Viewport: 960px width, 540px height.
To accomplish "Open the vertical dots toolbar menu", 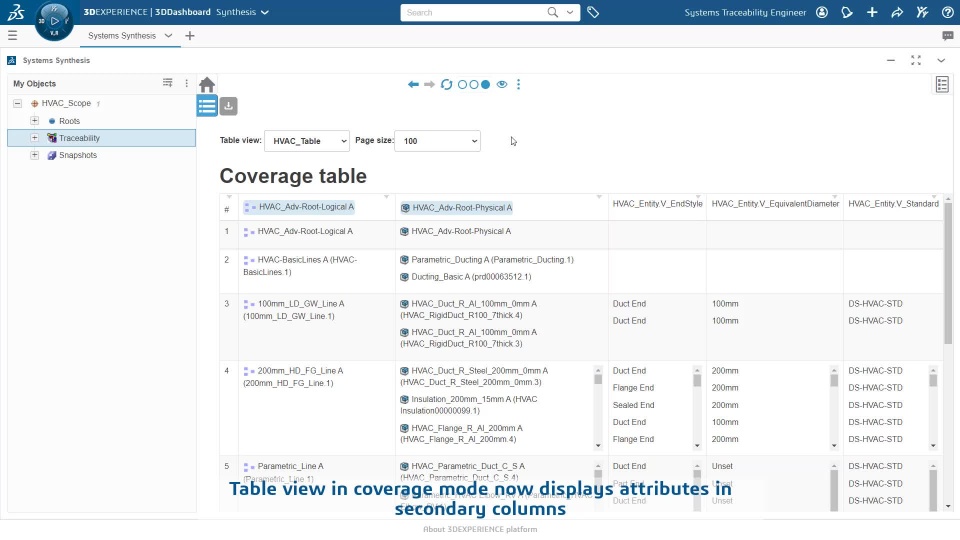I will pos(519,84).
